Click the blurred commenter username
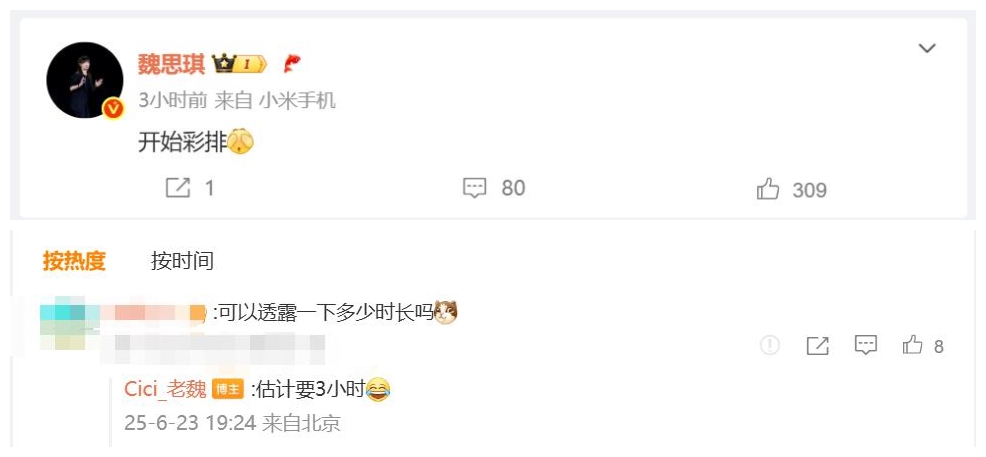This screenshot has width=986, height=457. tap(123, 312)
